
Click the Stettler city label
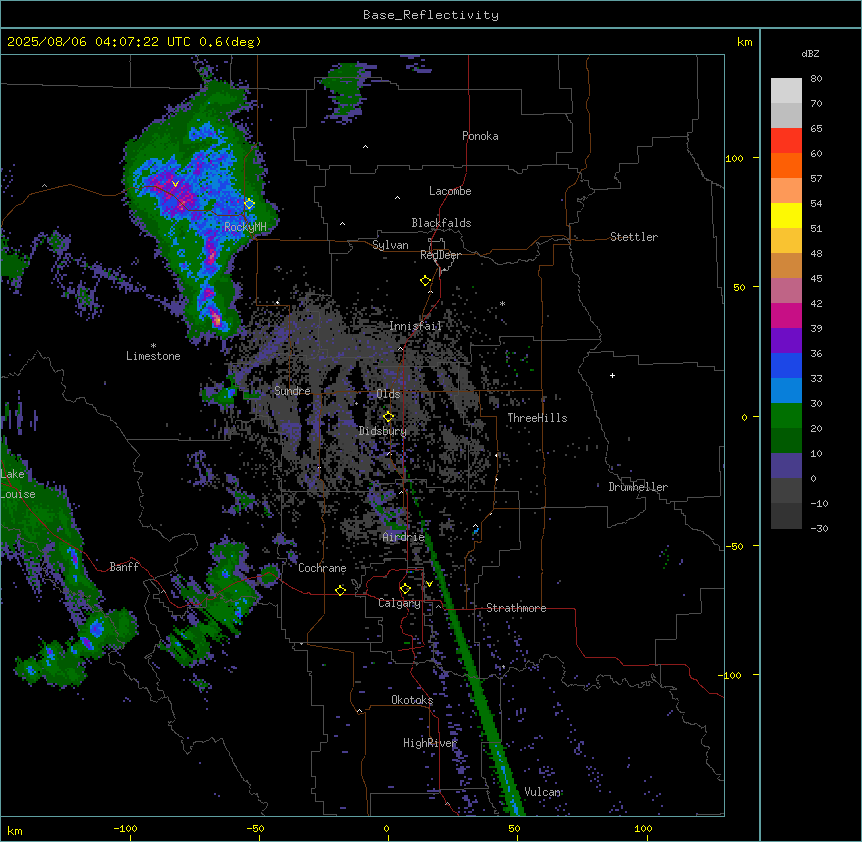click(634, 237)
